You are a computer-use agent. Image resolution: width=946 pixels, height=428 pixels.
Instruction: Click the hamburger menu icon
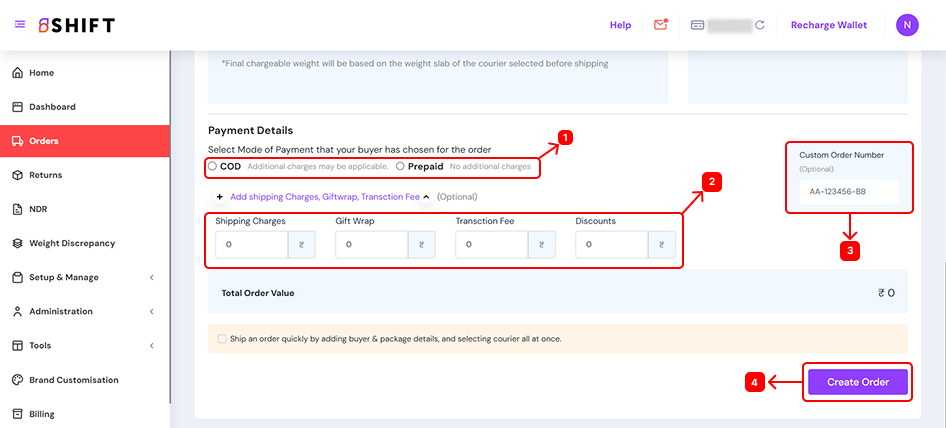pyautogui.click(x=20, y=25)
